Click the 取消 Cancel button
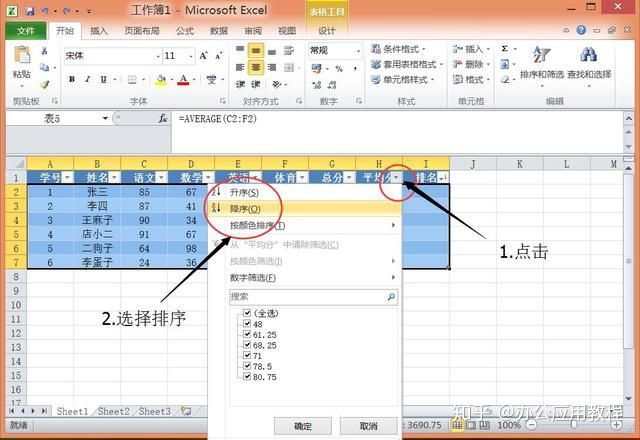 pos(368,426)
